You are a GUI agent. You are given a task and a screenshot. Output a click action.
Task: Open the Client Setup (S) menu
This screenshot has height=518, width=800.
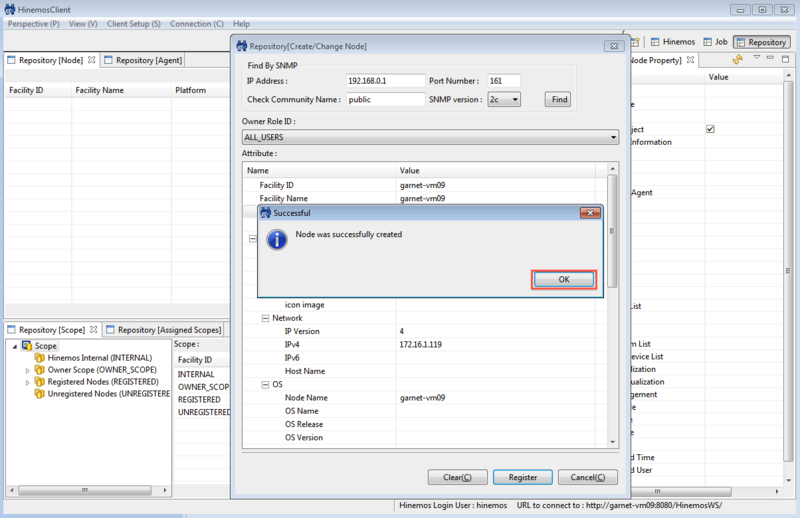[x=134, y=24]
